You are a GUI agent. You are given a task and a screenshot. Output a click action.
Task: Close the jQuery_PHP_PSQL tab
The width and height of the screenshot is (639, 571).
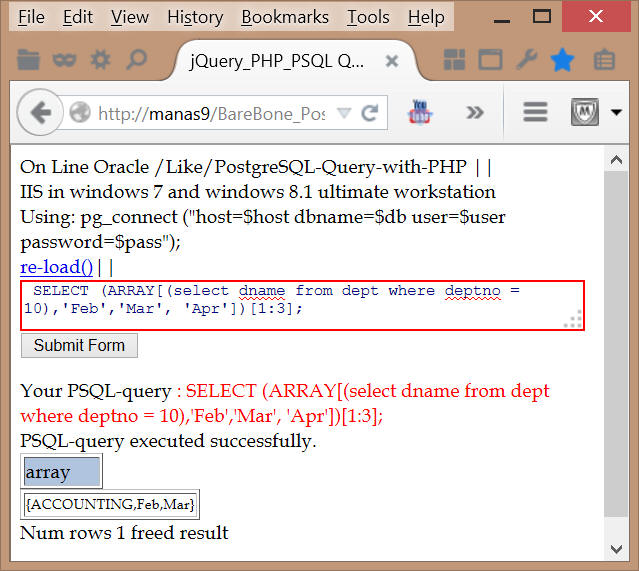392,62
